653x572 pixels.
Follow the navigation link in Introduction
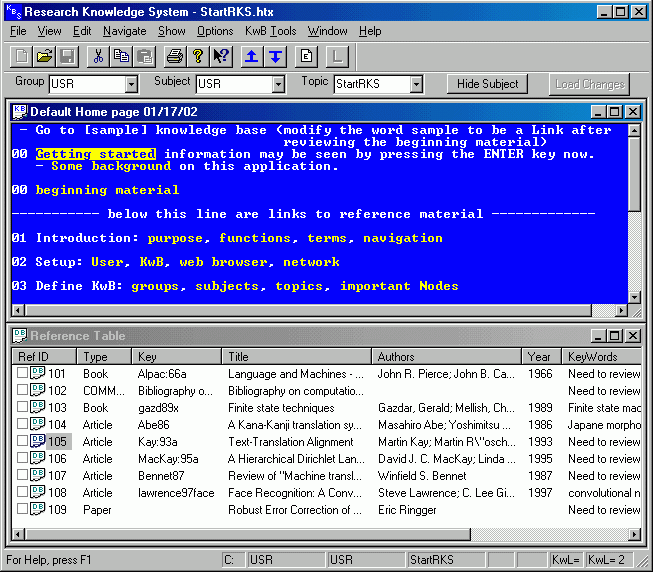[403, 239]
